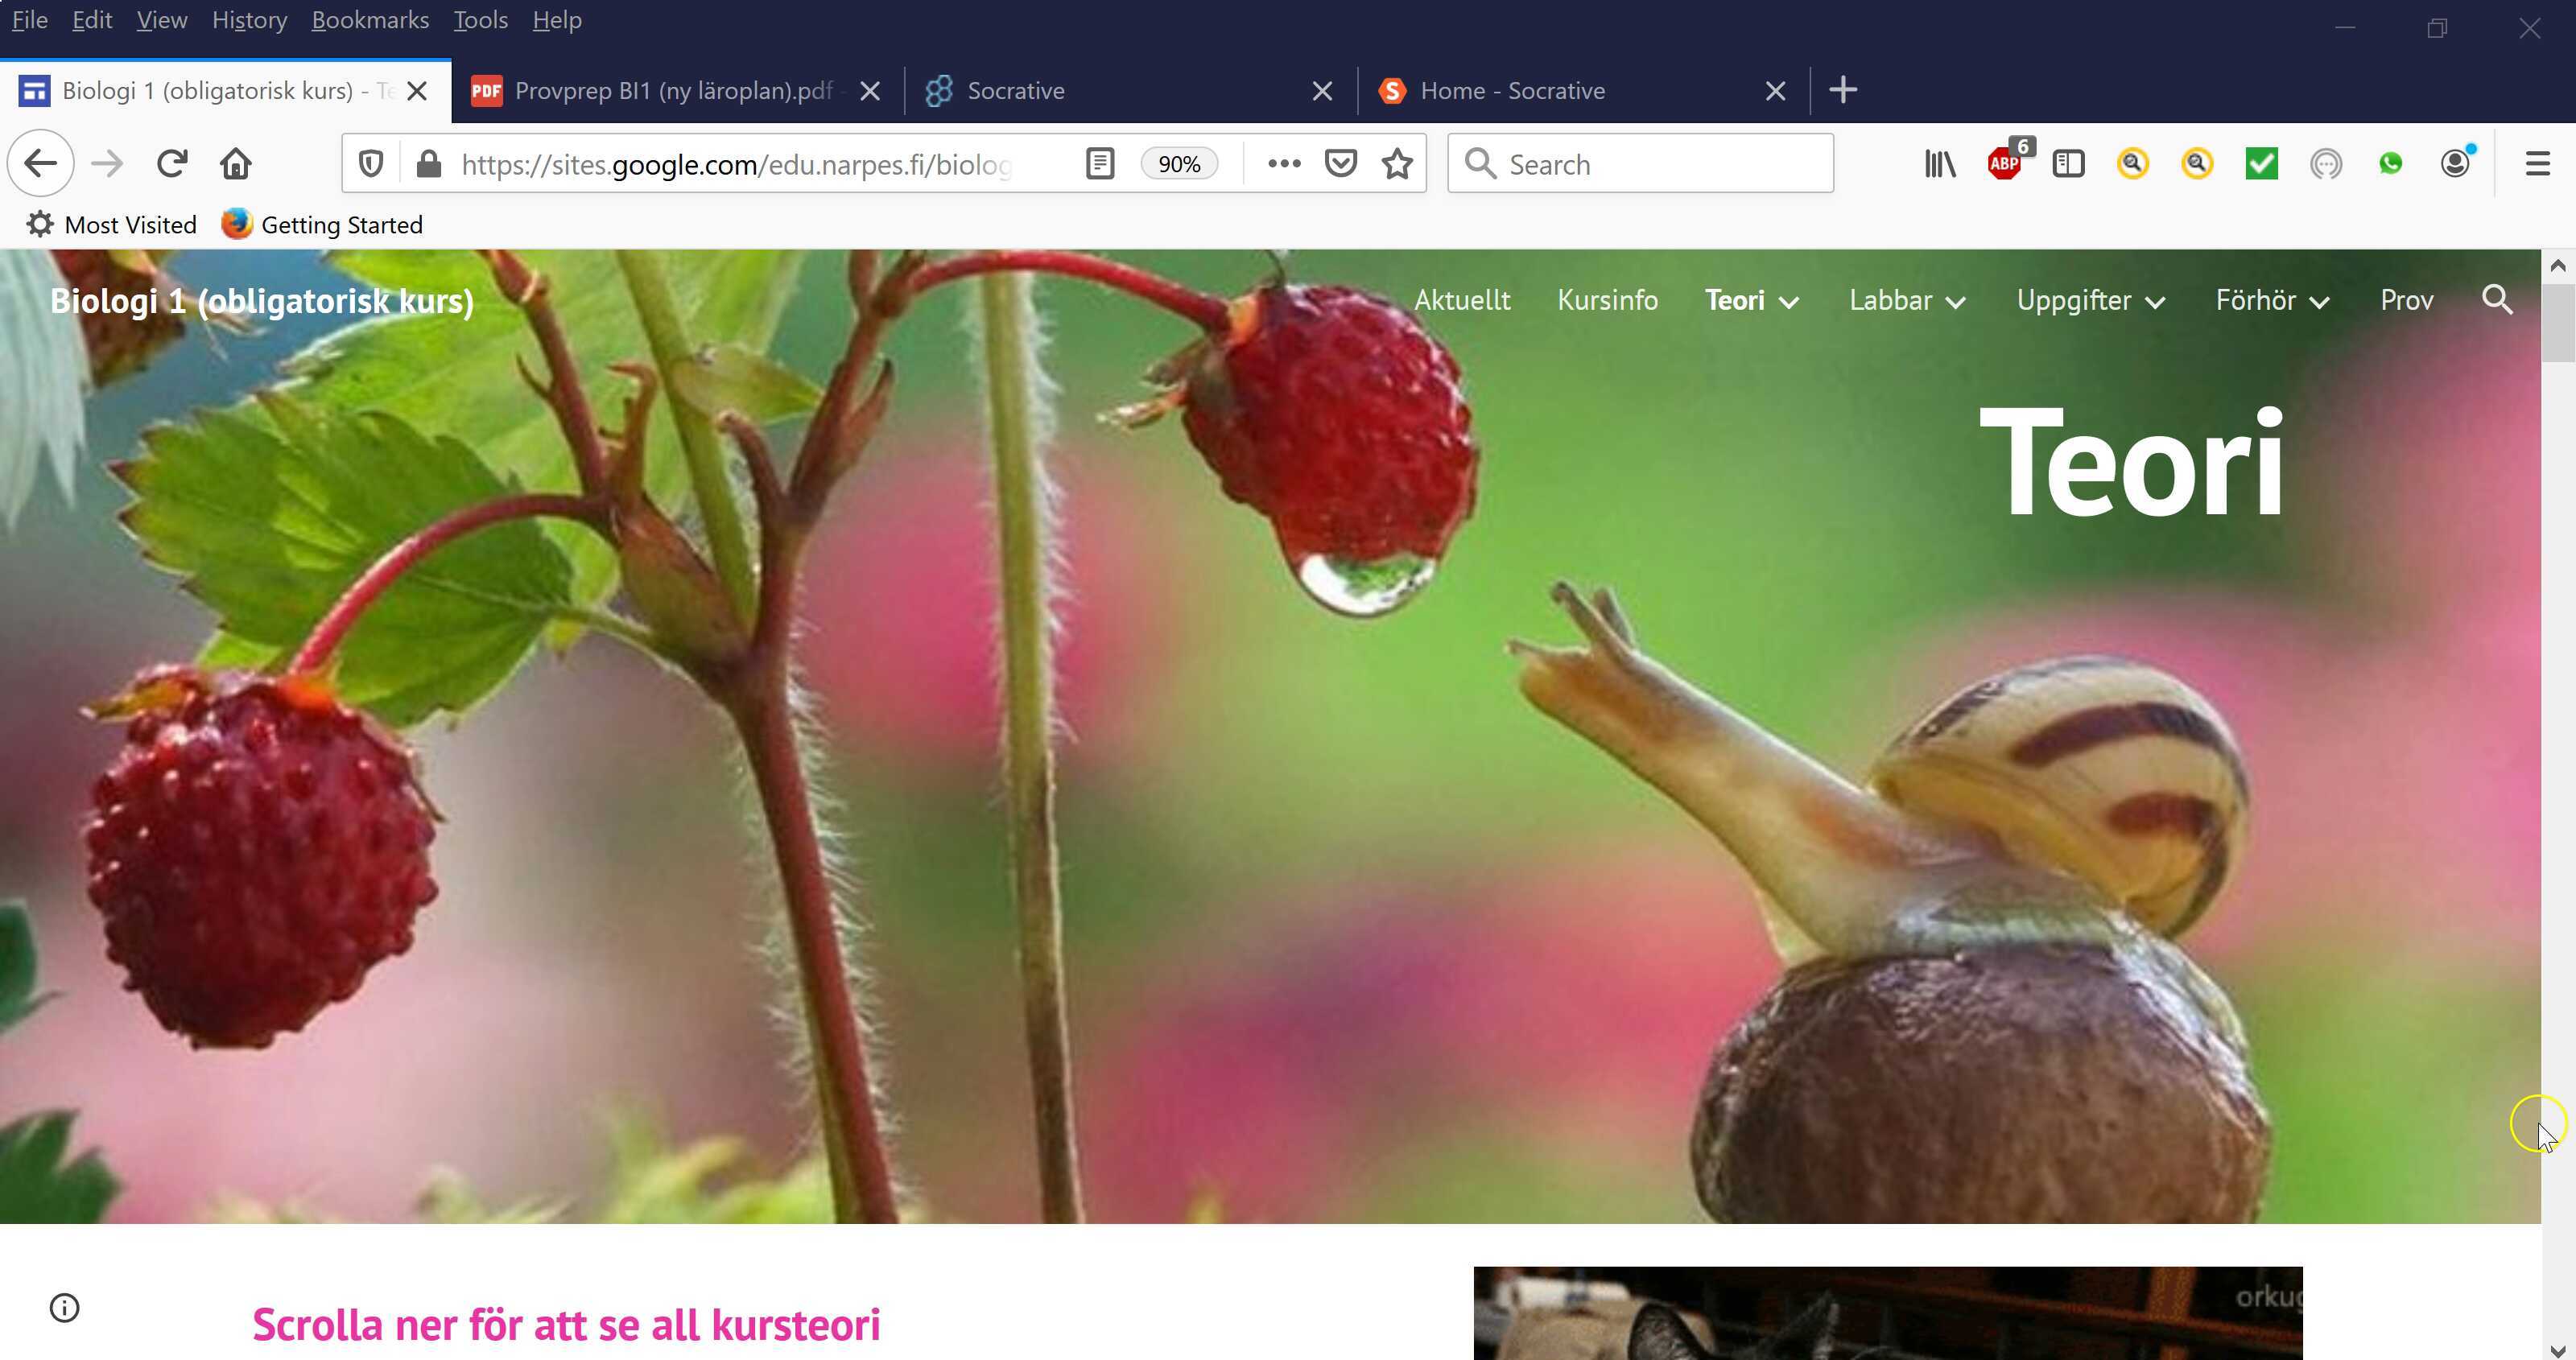Click the tracking protection shield icon
Screen dimensions: 2576x1360
pos(371,164)
